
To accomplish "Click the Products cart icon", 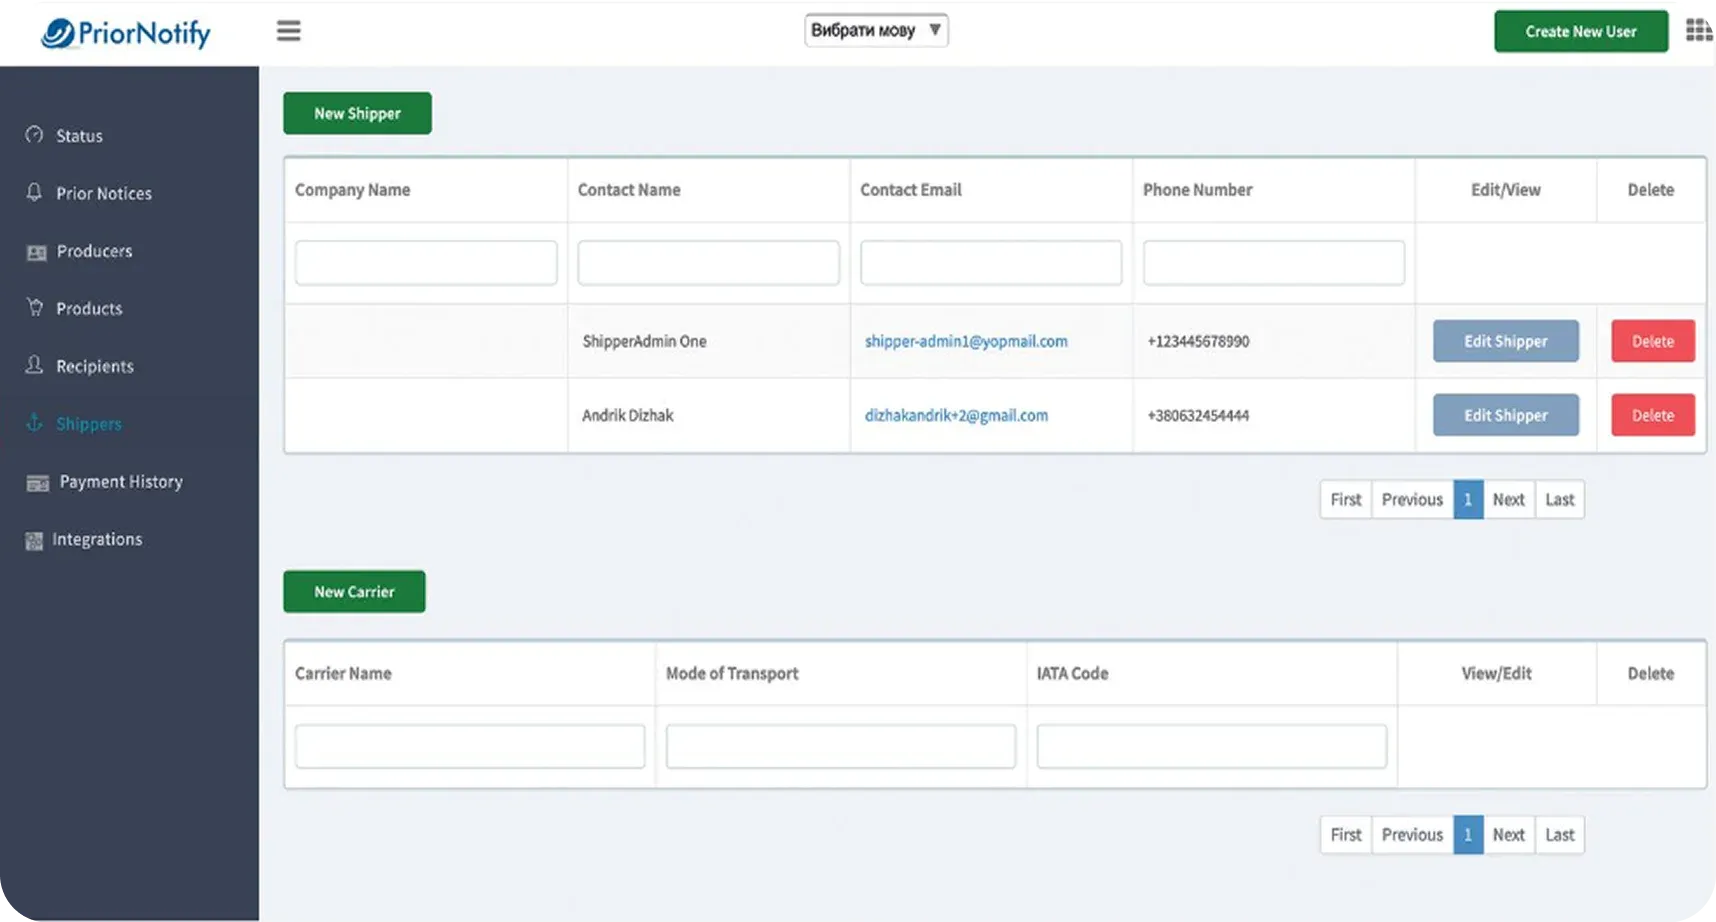I will pos(35,308).
